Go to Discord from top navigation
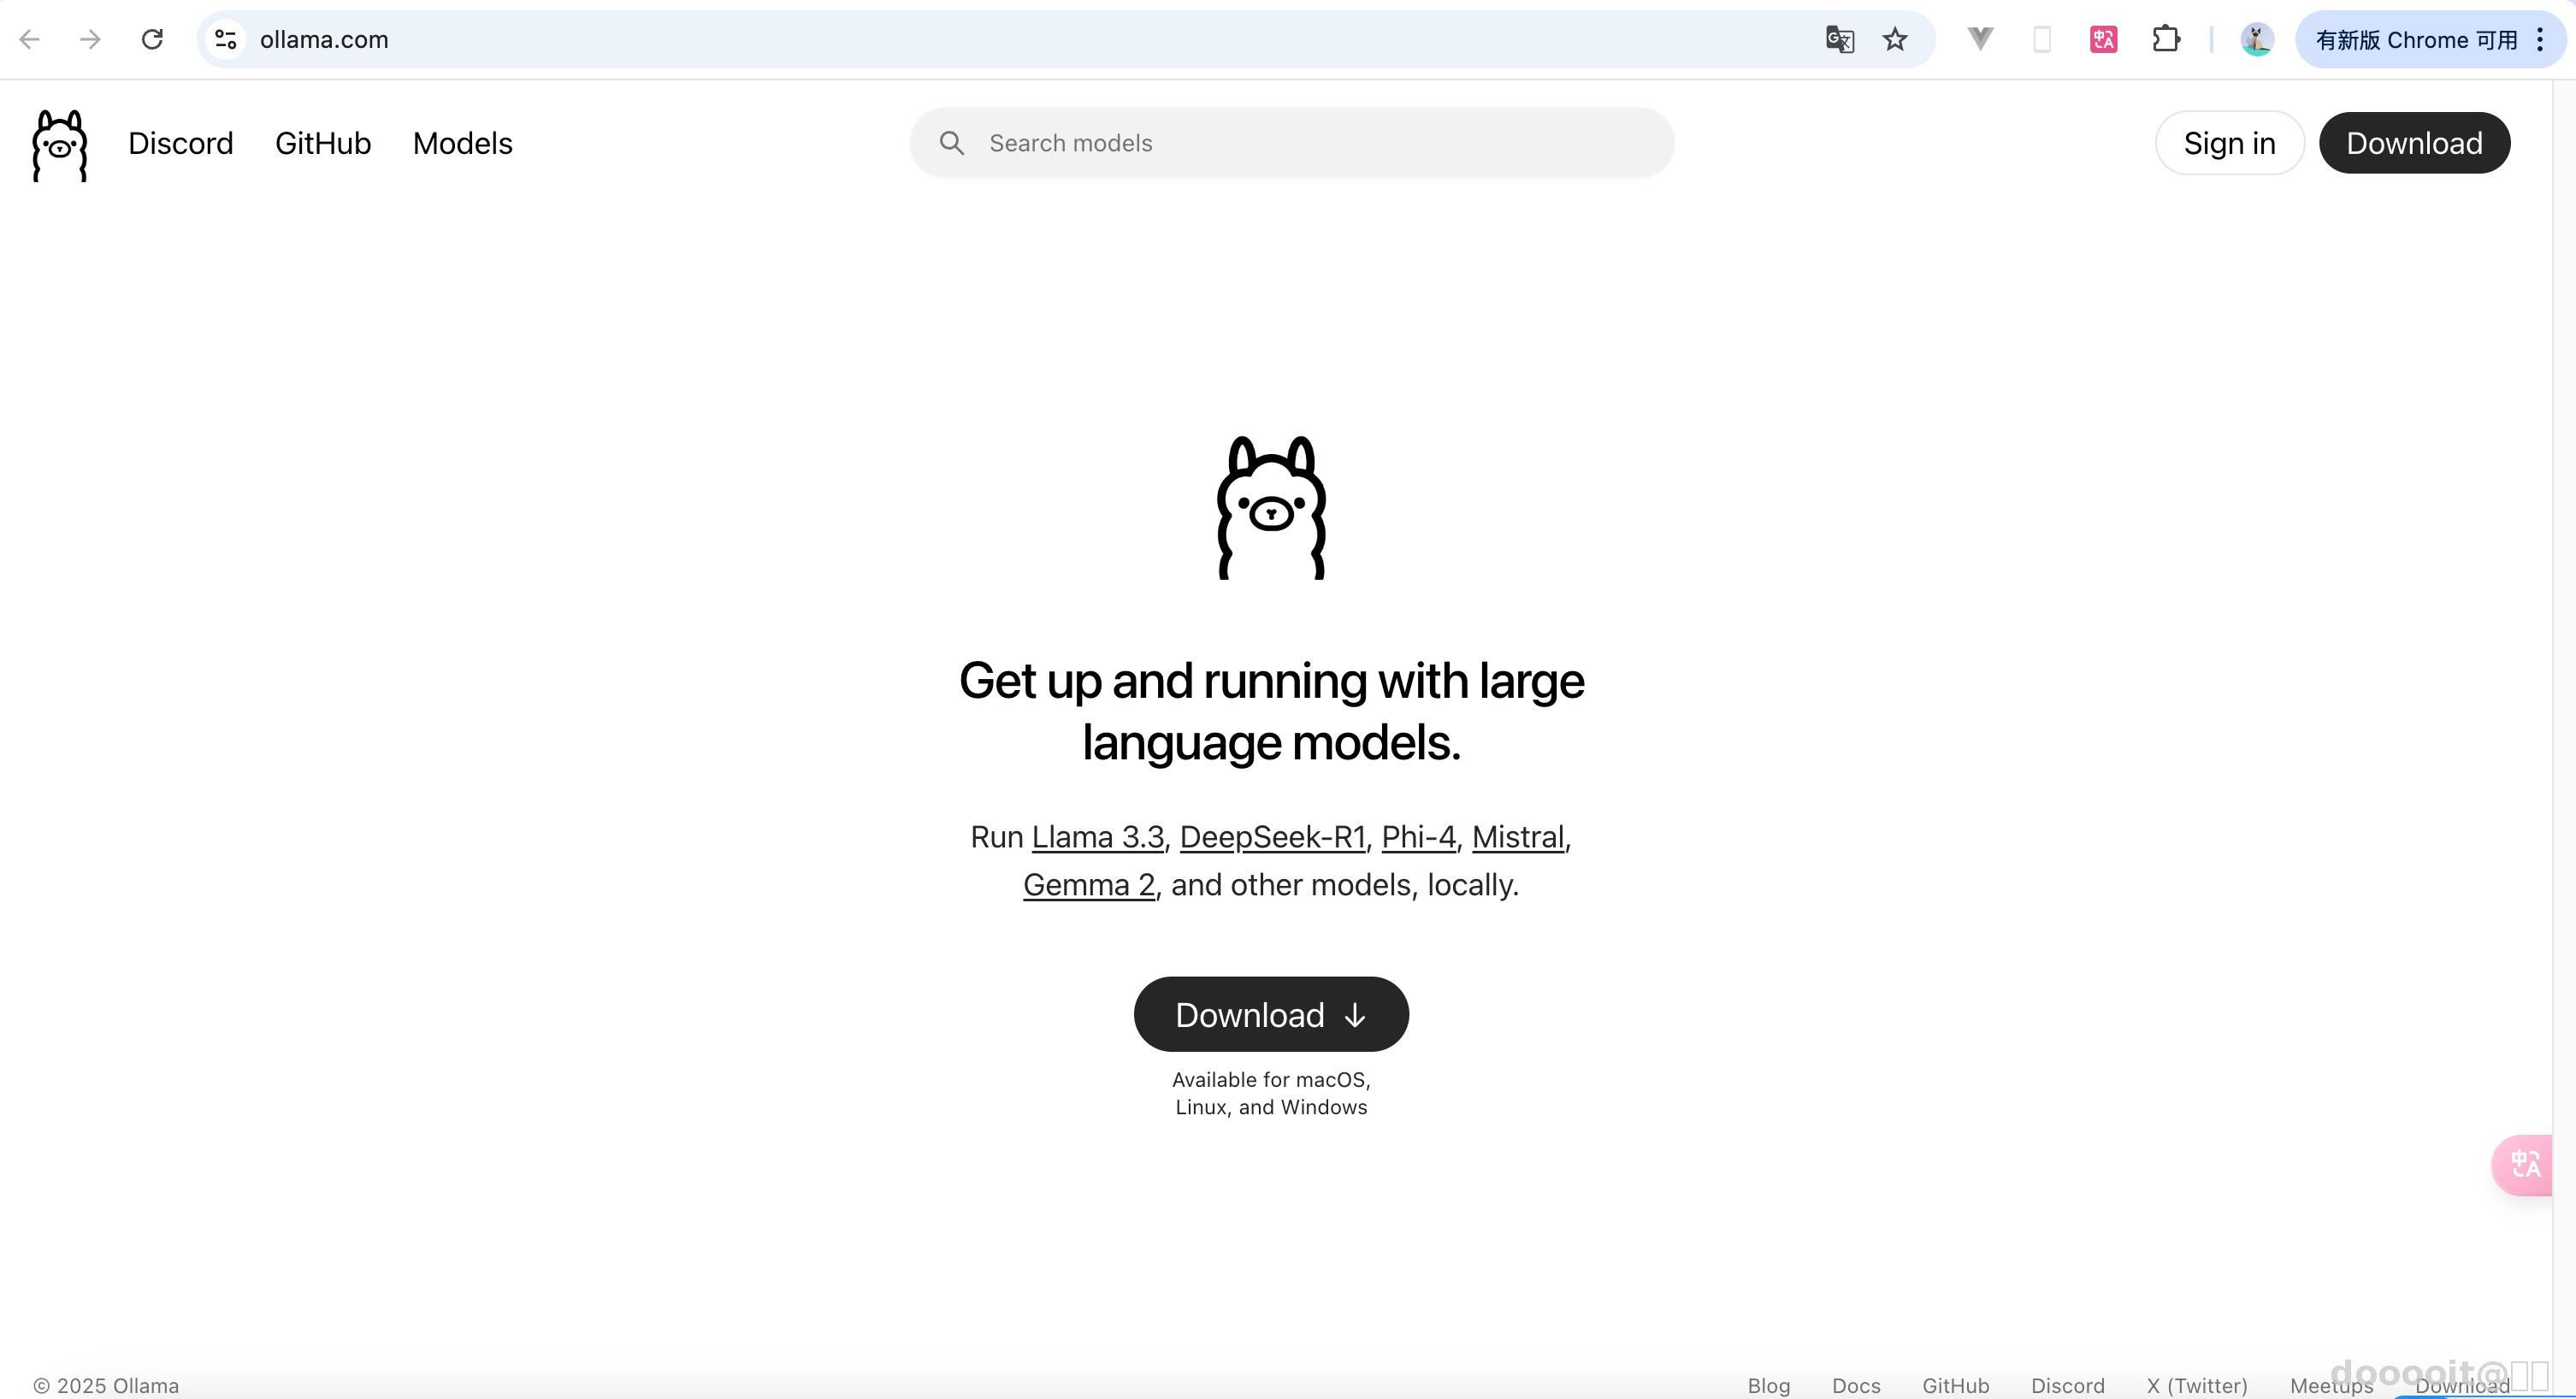Viewport: 2576px width, 1399px height. pos(180,143)
